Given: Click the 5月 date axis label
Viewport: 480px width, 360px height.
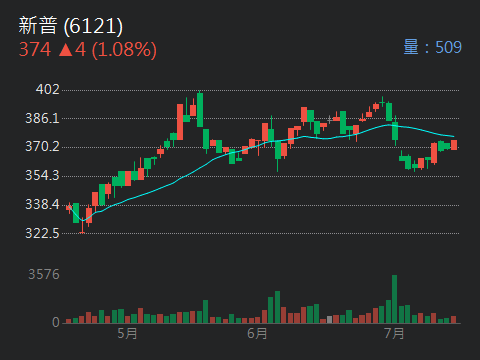Looking at the screenshot, I should [127, 333].
